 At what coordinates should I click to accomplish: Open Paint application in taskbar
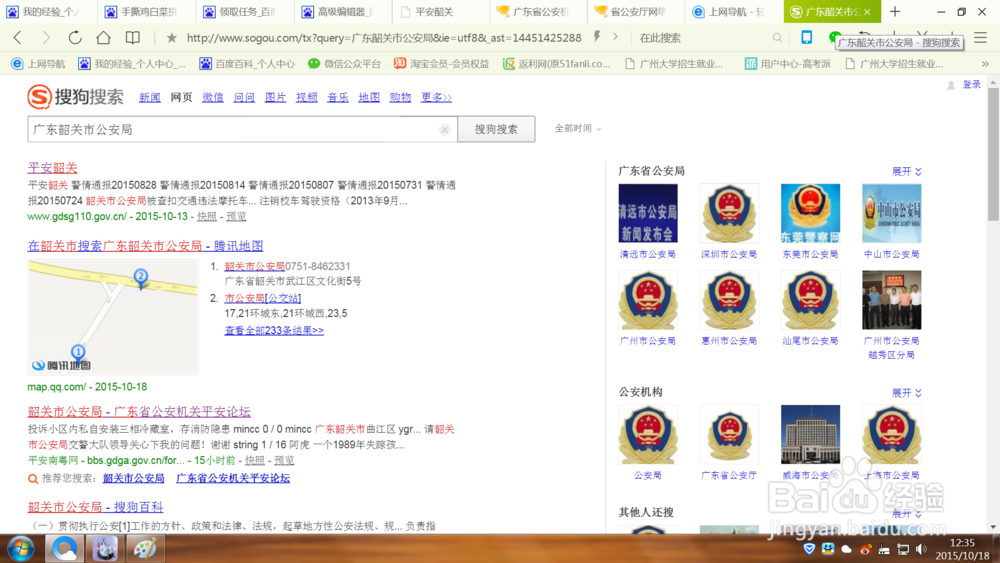click(145, 548)
